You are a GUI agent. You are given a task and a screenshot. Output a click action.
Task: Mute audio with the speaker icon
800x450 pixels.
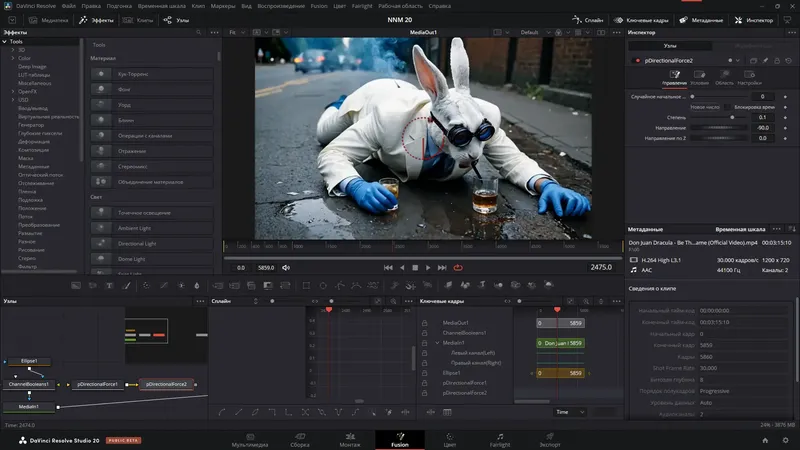pyautogui.click(x=287, y=267)
